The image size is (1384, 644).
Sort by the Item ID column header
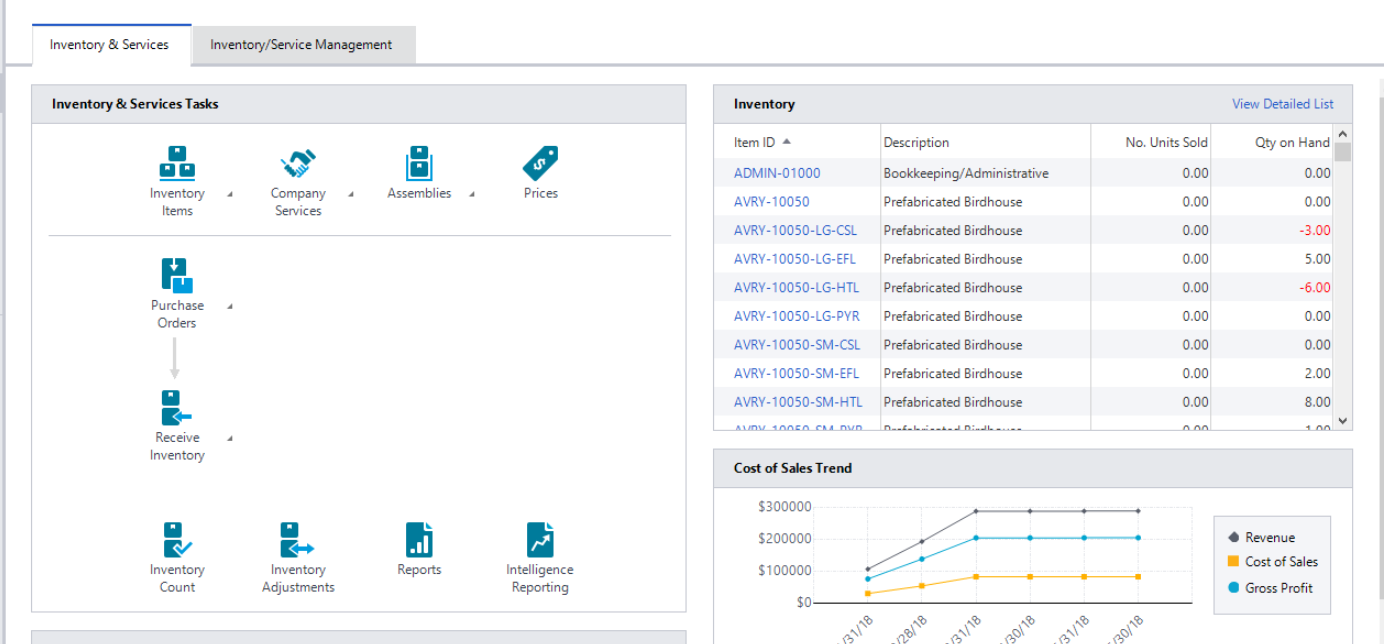[755, 142]
